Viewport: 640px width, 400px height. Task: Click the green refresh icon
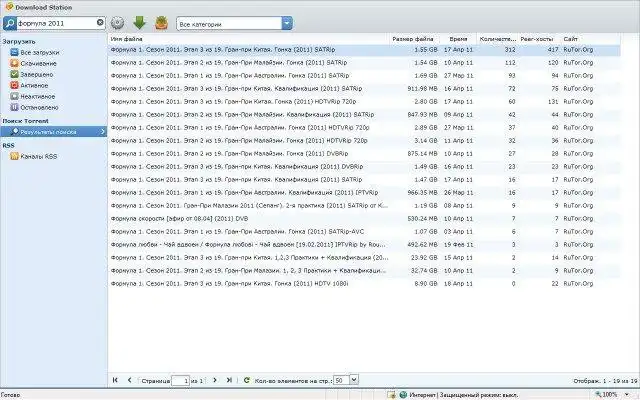click(247, 380)
